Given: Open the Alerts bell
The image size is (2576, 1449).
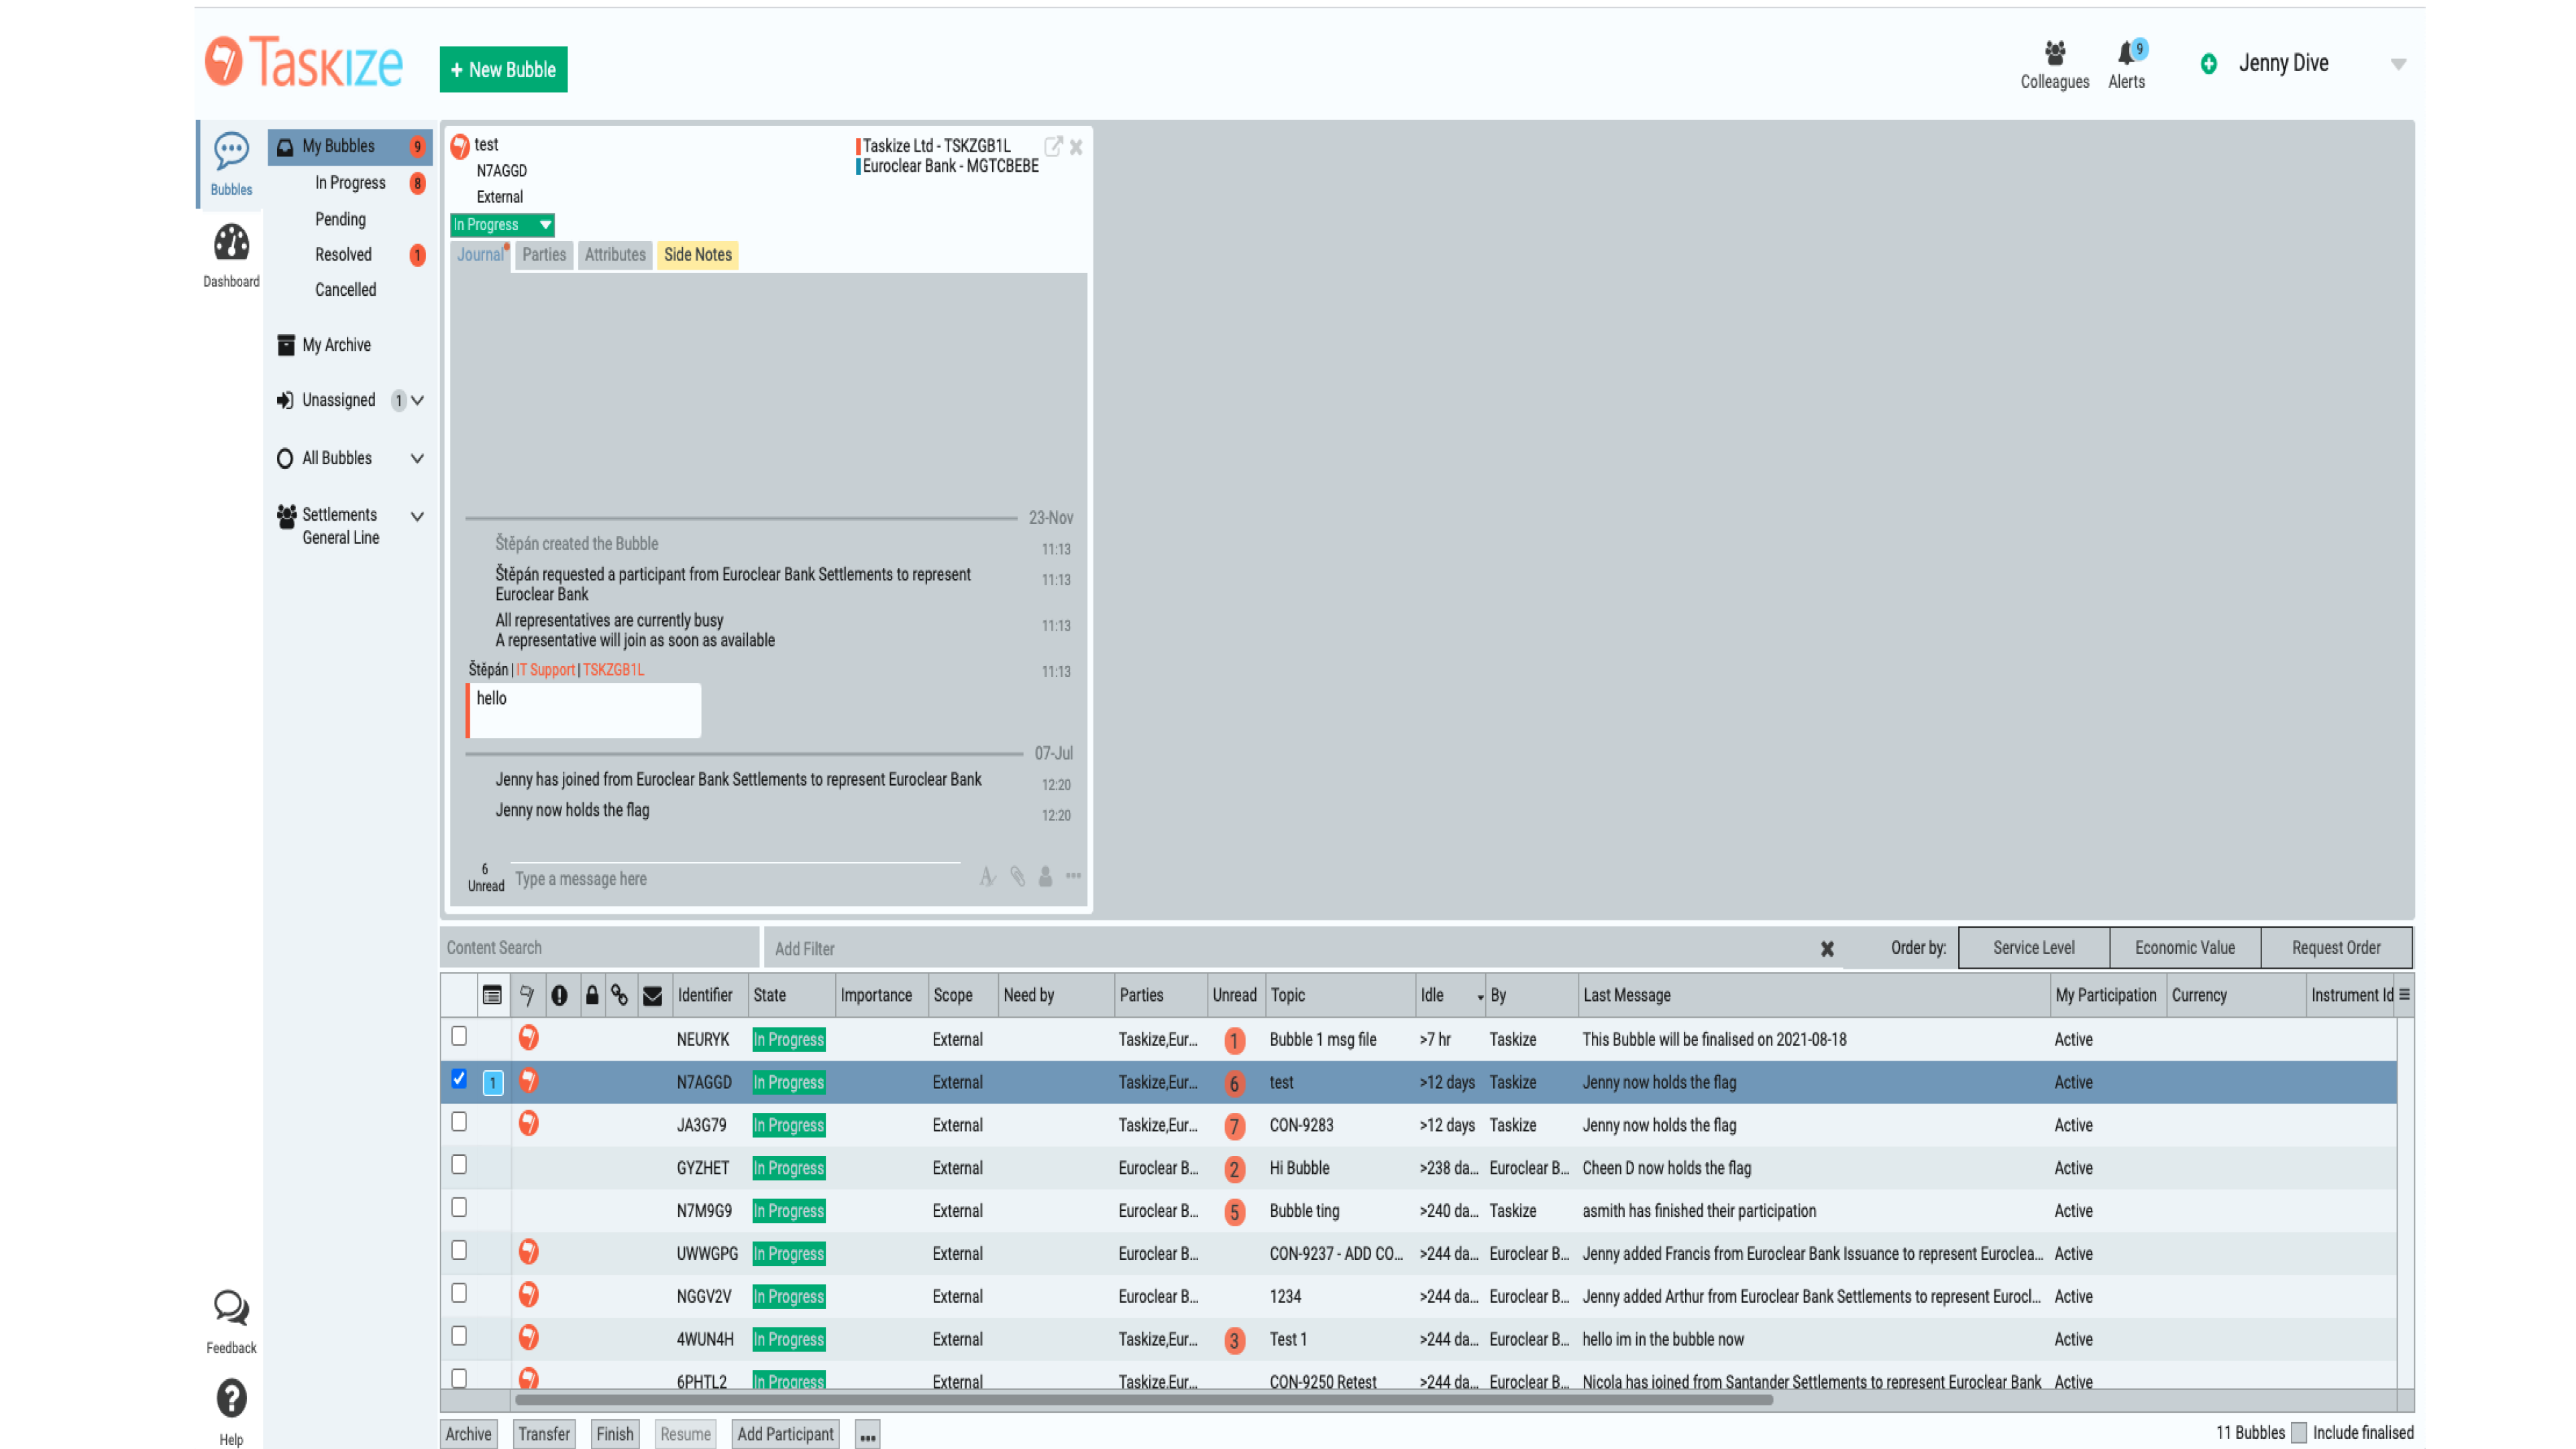Looking at the screenshot, I should point(2127,65).
